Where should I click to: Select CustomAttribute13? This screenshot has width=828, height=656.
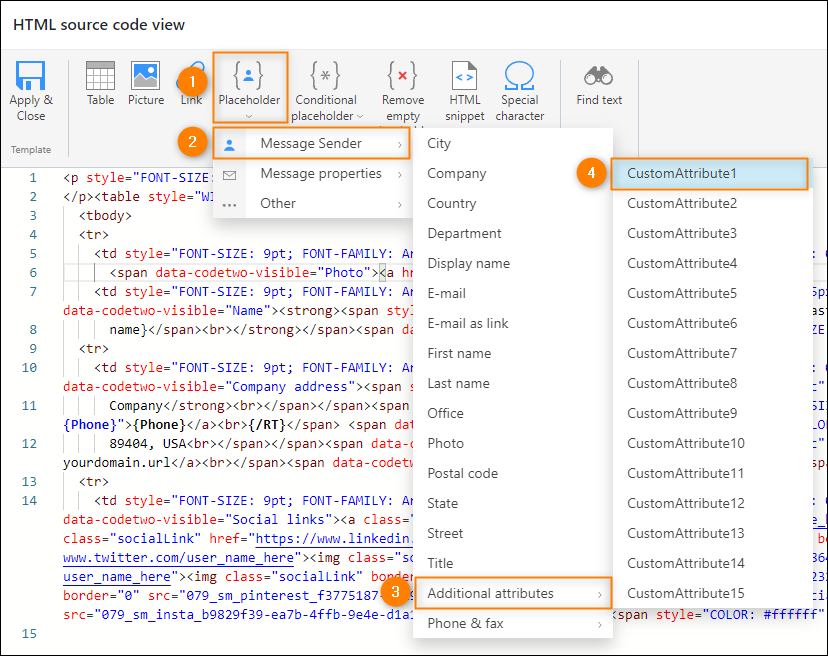point(712,533)
